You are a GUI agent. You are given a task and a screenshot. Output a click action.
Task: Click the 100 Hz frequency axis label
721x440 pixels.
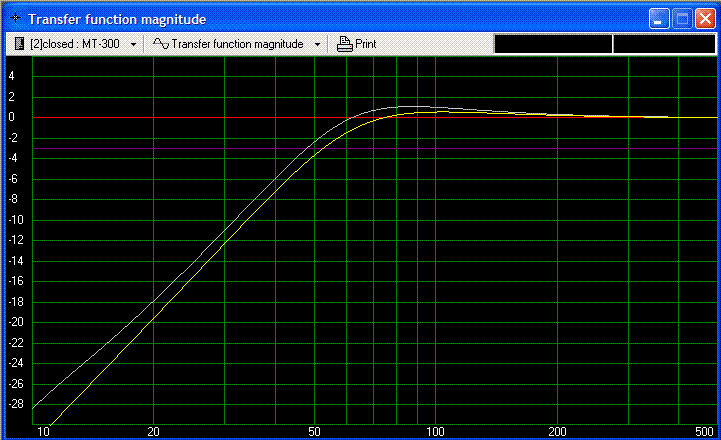pyautogui.click(x=435, y=432)
